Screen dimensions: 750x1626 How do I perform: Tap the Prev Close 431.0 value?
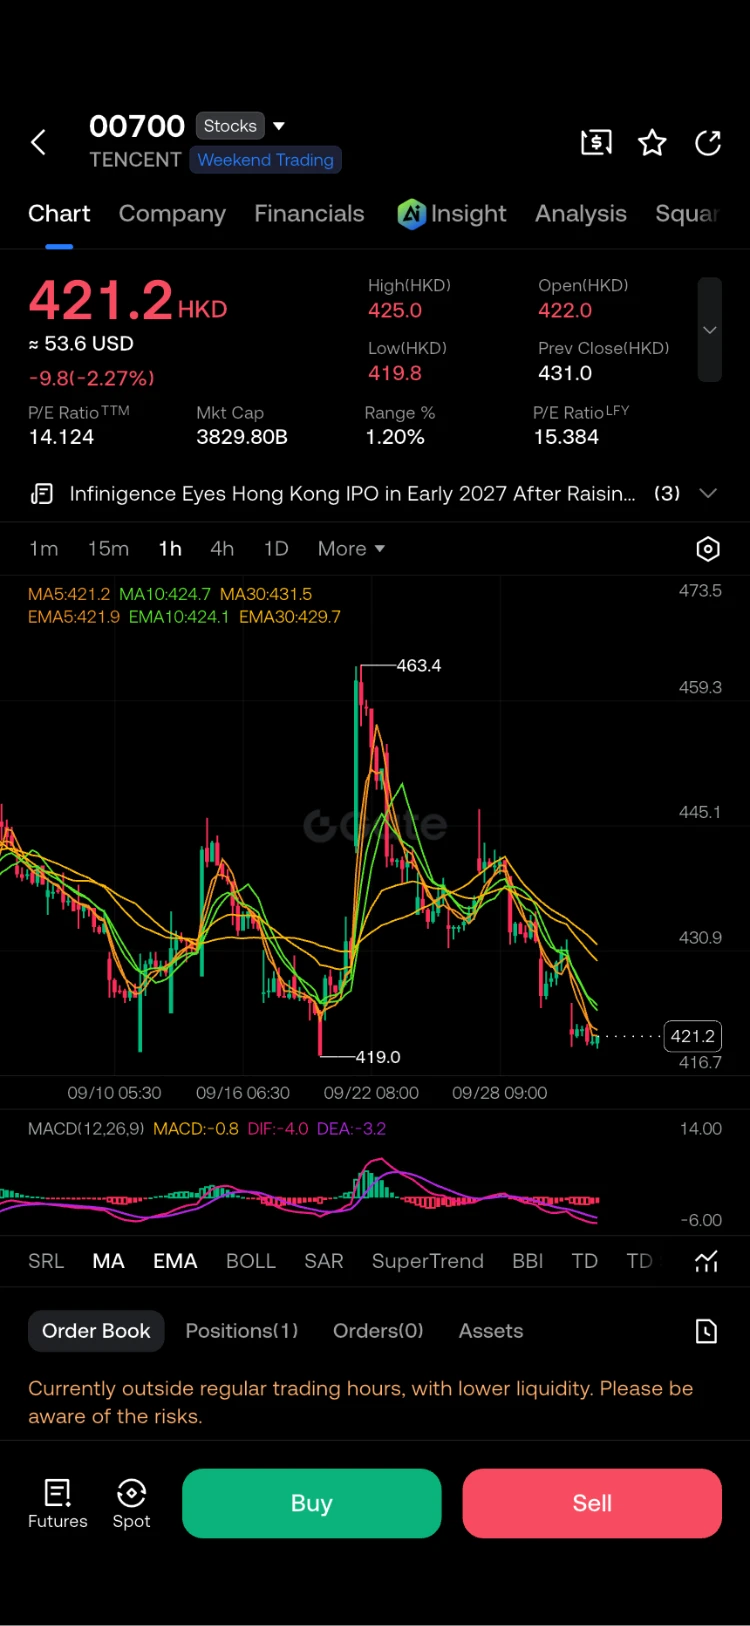point(565,373)
